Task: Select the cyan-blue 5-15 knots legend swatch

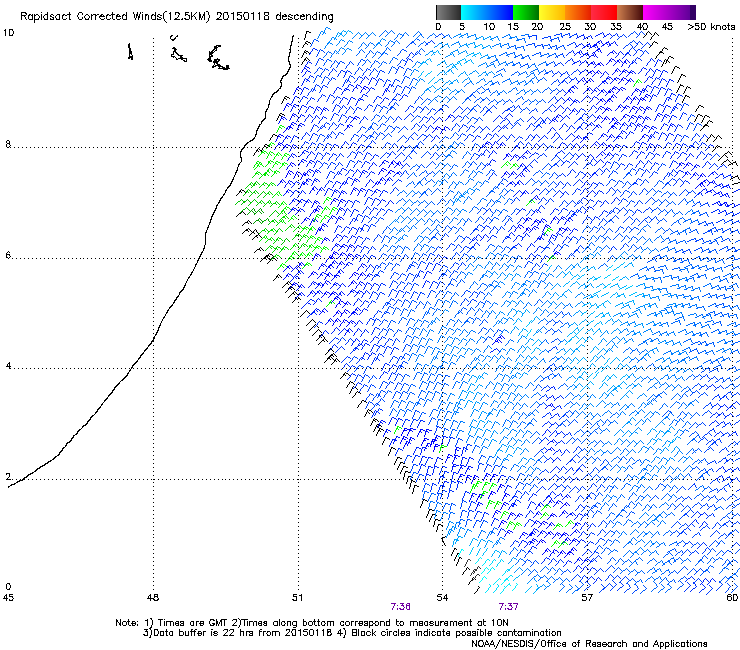Action: coord(487,12)
